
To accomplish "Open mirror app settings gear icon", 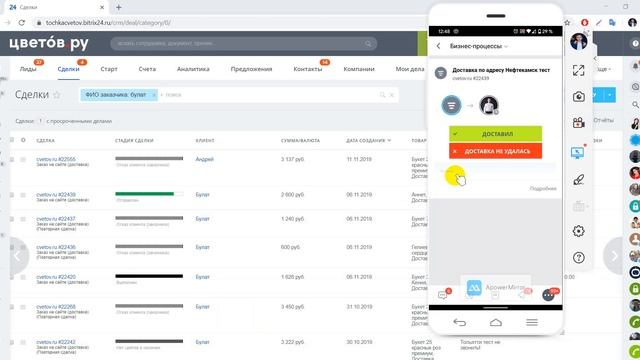I will pos(578,231).
